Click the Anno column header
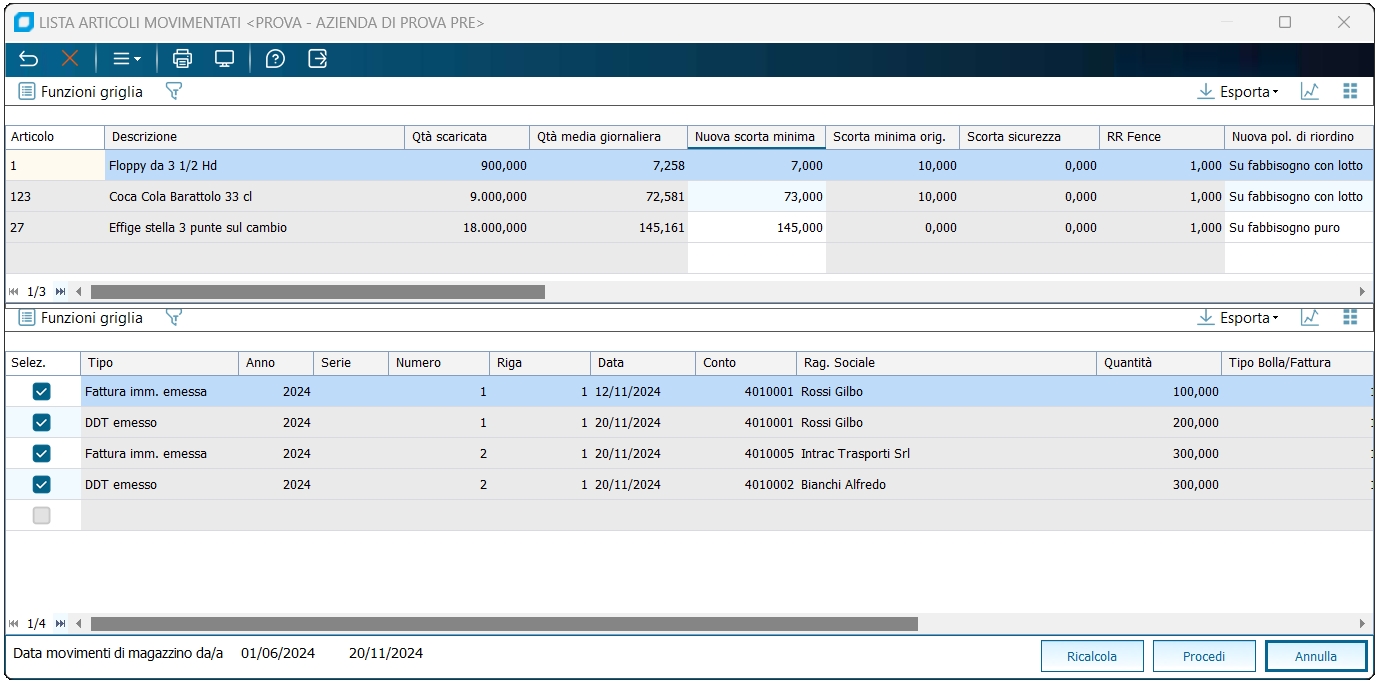Viewport: 1377px width, 682px height. pyautogui.click(x=276, y=363)
